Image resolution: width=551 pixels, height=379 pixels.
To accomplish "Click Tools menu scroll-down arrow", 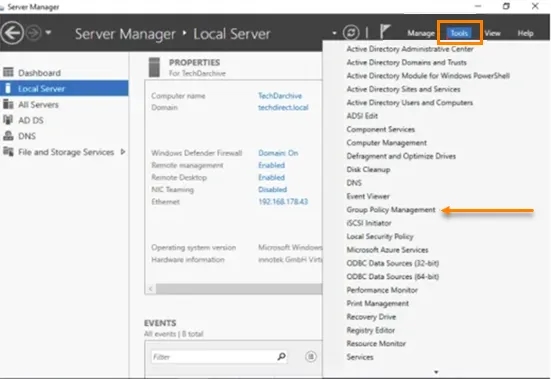I will (436, 372).
